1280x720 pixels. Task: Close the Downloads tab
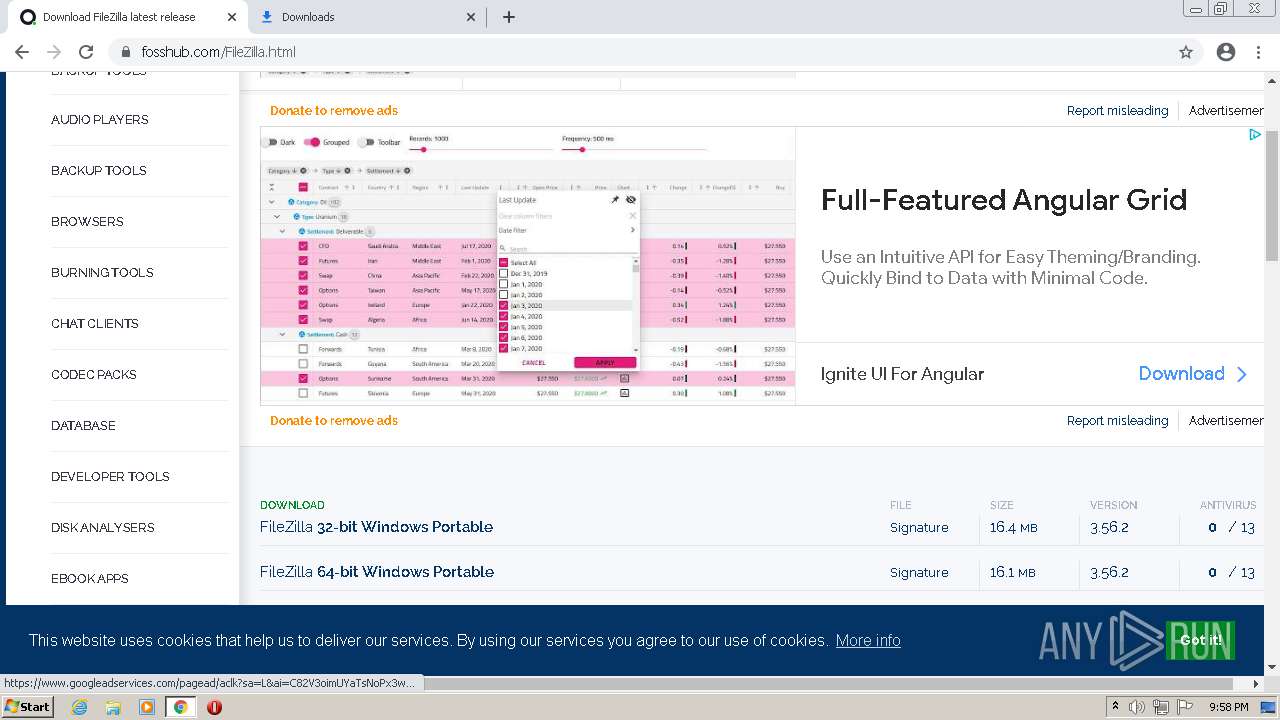[472, 17]
